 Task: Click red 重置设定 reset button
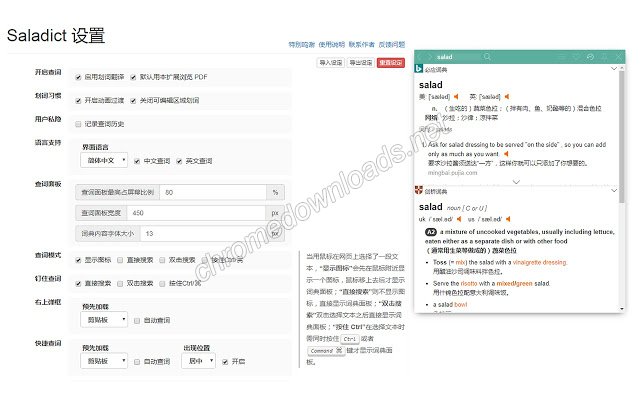(391, 62)
